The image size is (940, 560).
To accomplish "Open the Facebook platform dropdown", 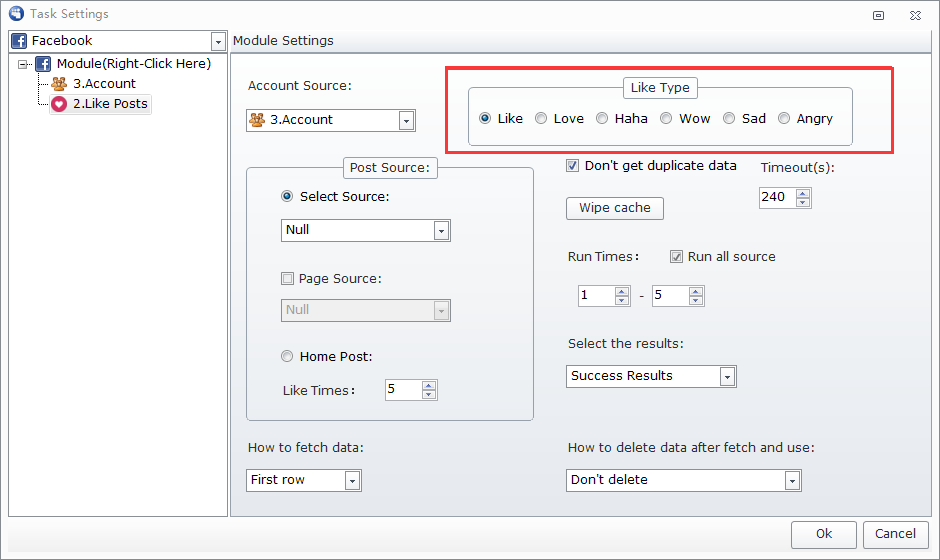I will (x=218, y=41).
